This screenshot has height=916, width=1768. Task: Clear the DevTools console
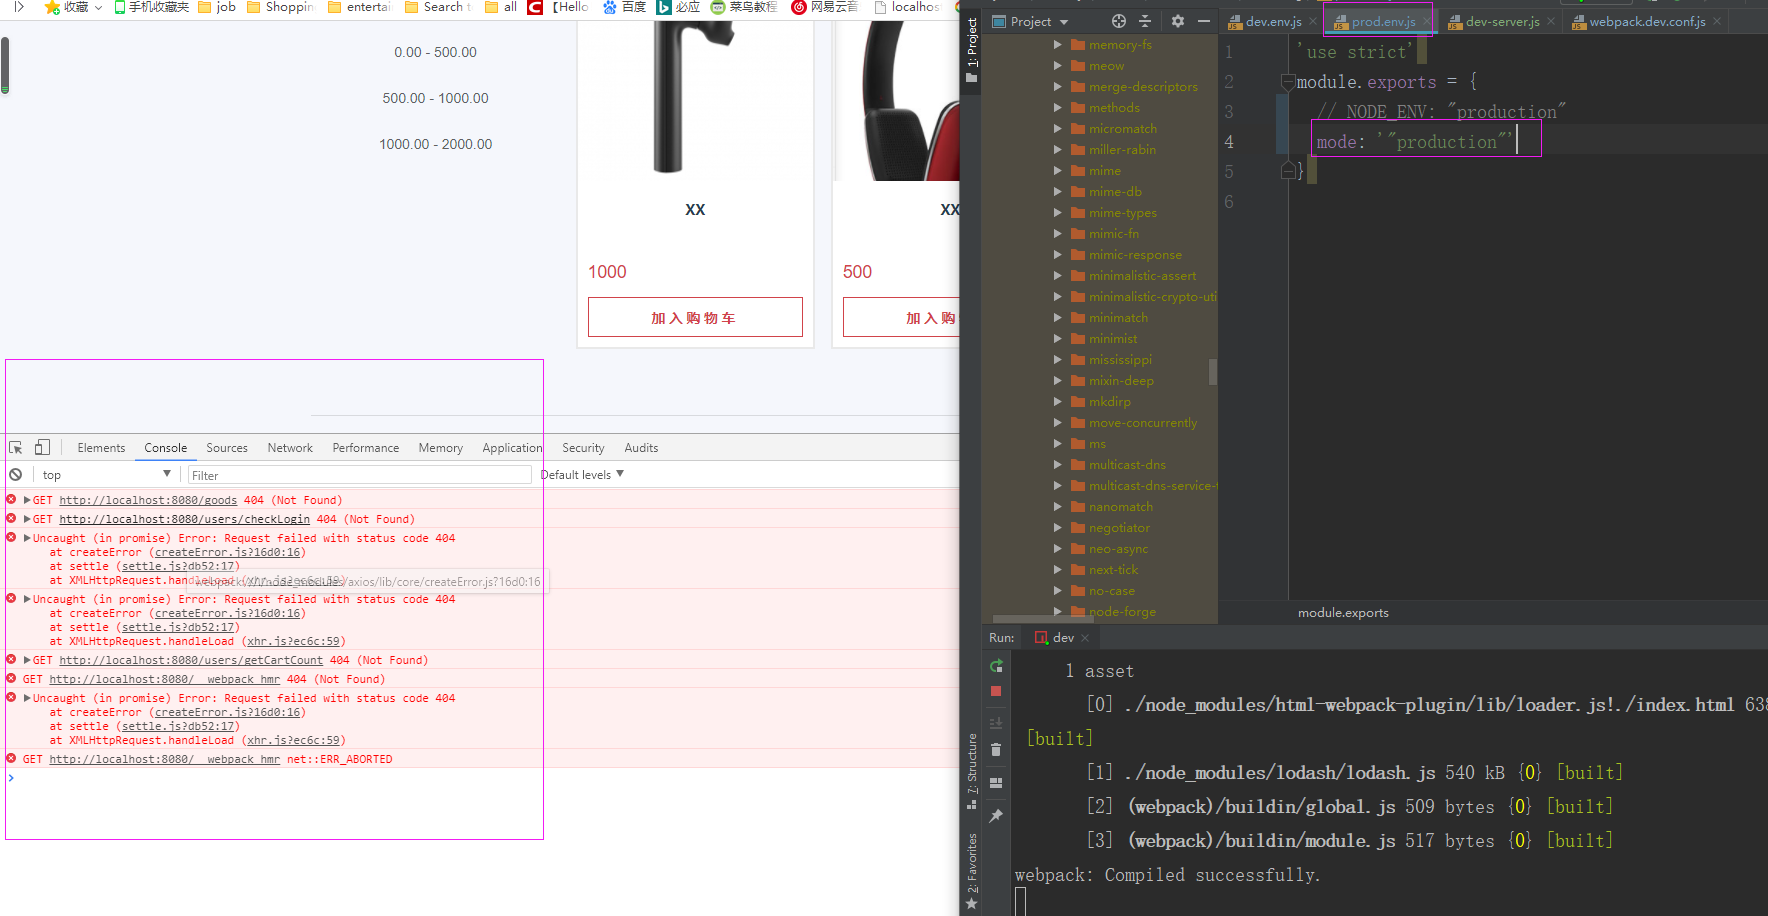point(14,474)
